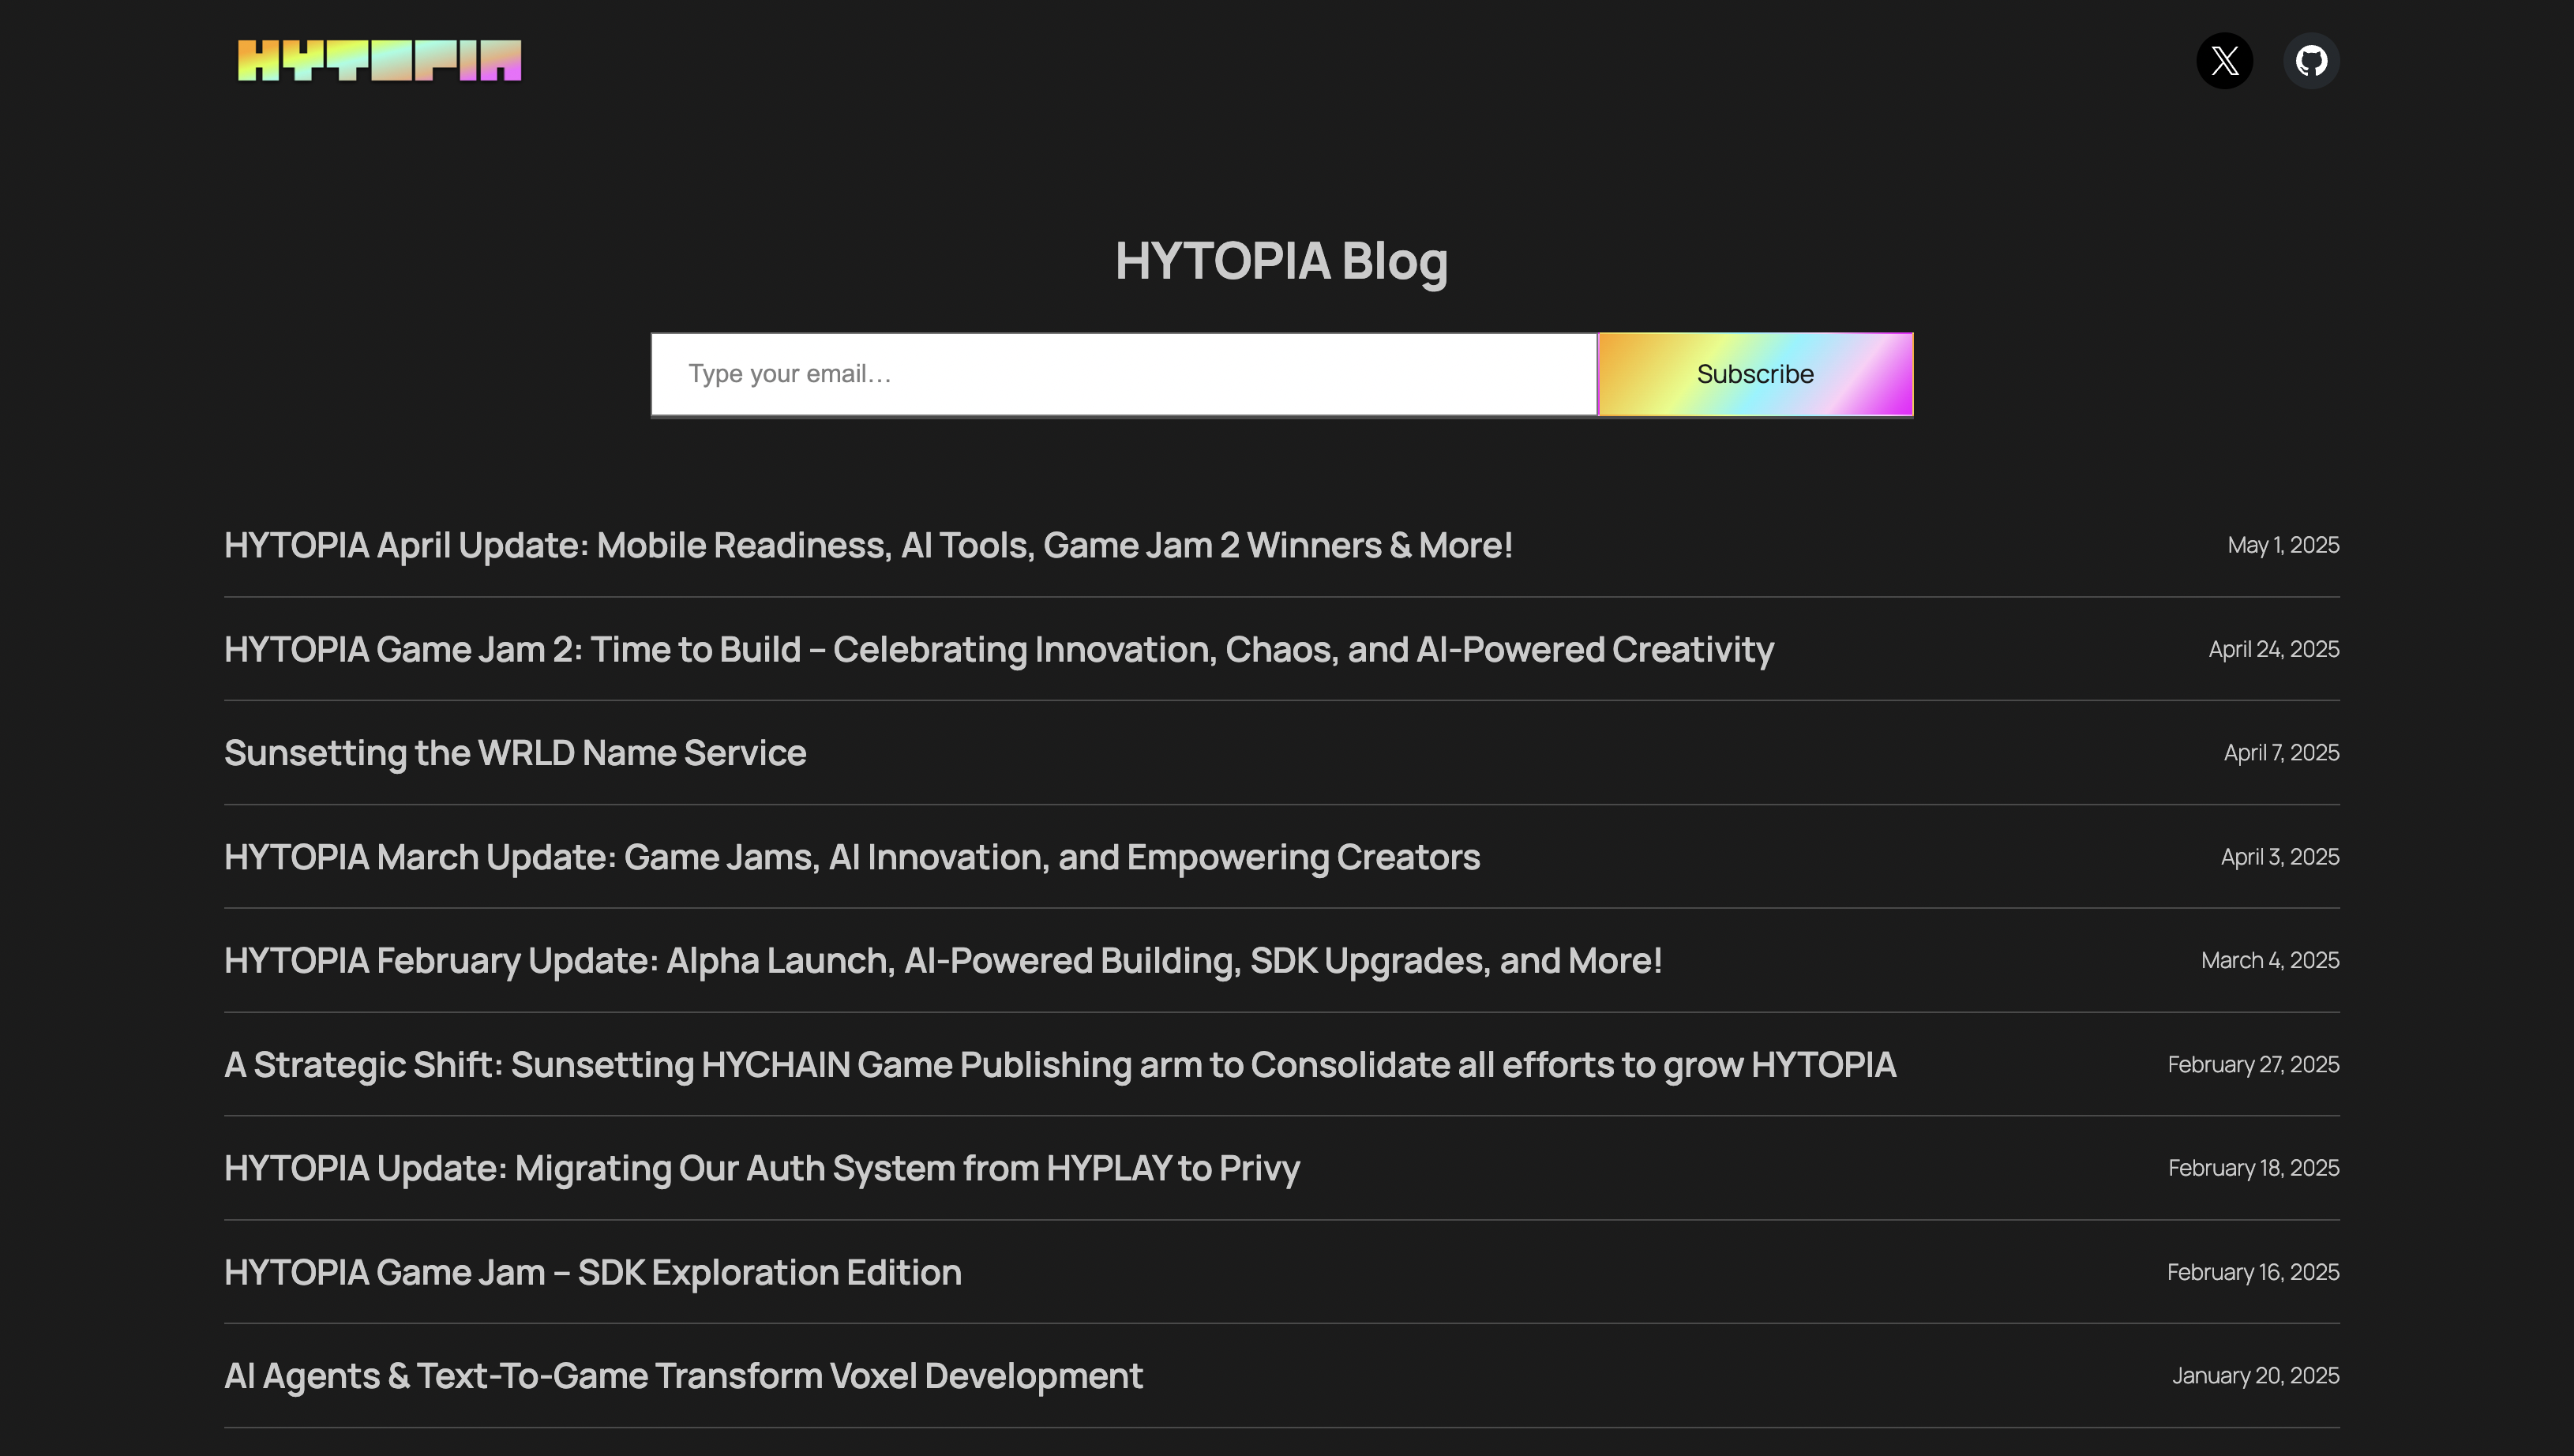Open the GitHub icon link

[x=2311, y=61]
